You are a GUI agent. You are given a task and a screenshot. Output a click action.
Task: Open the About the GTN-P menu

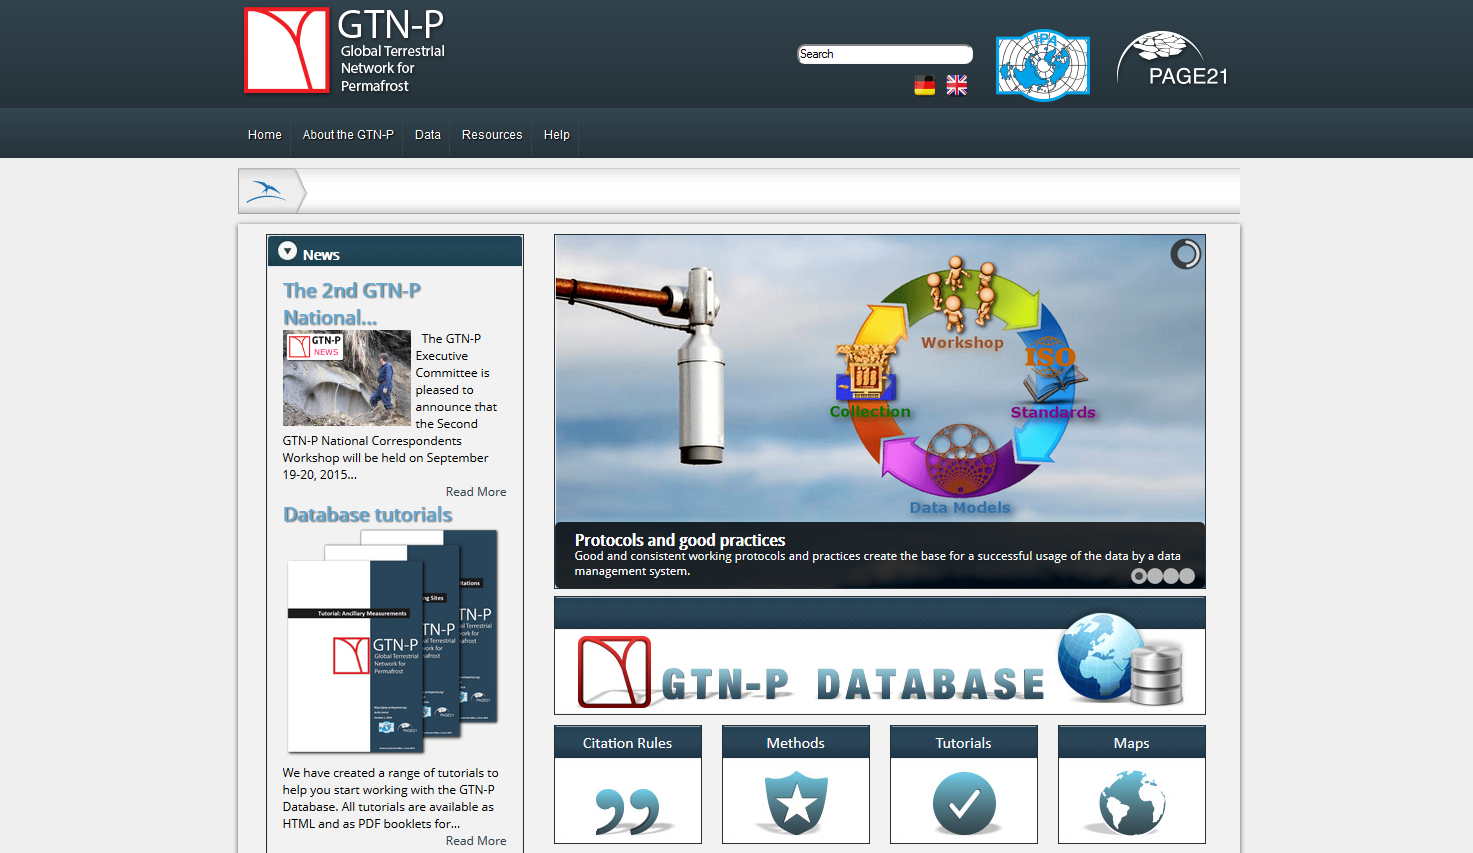click(347, 133)
